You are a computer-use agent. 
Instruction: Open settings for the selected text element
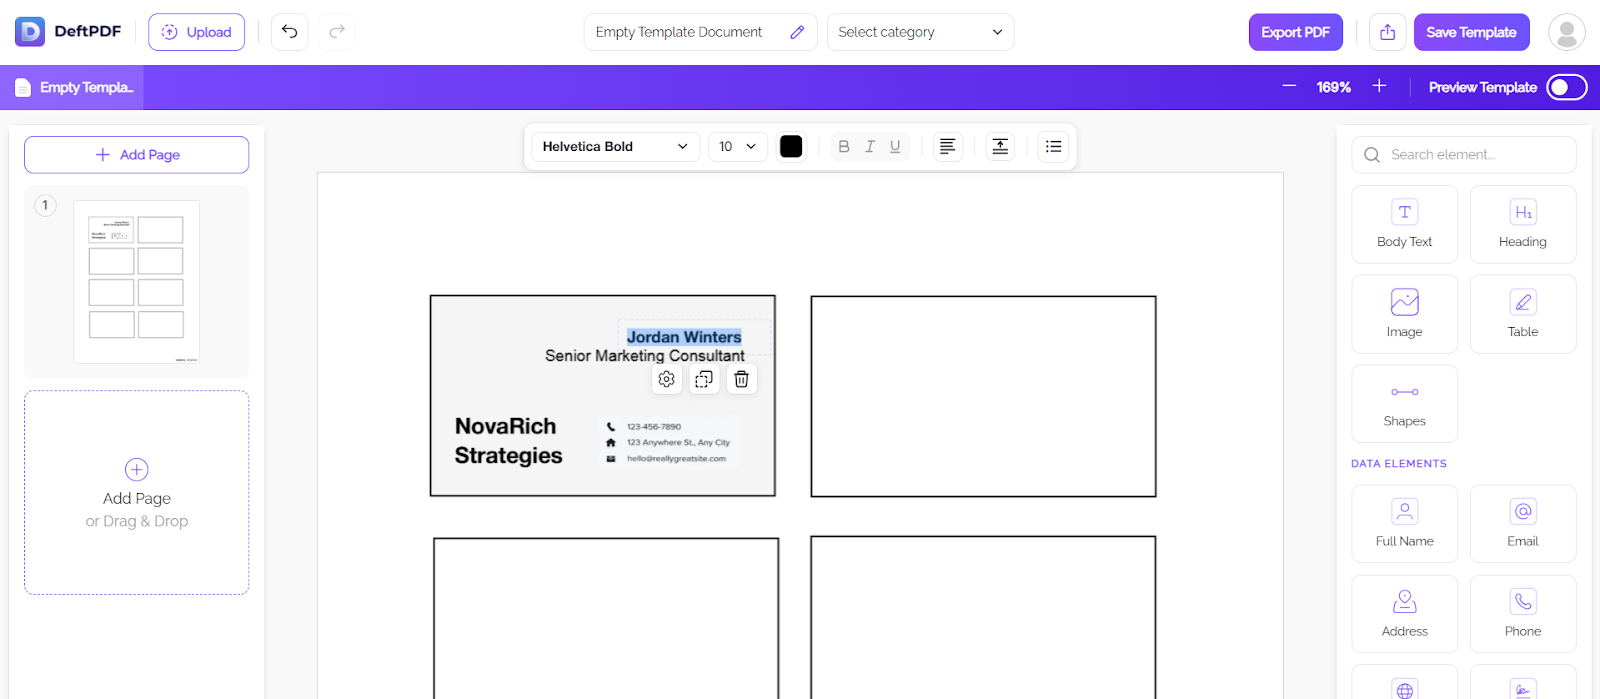click(x=667, y=379)
